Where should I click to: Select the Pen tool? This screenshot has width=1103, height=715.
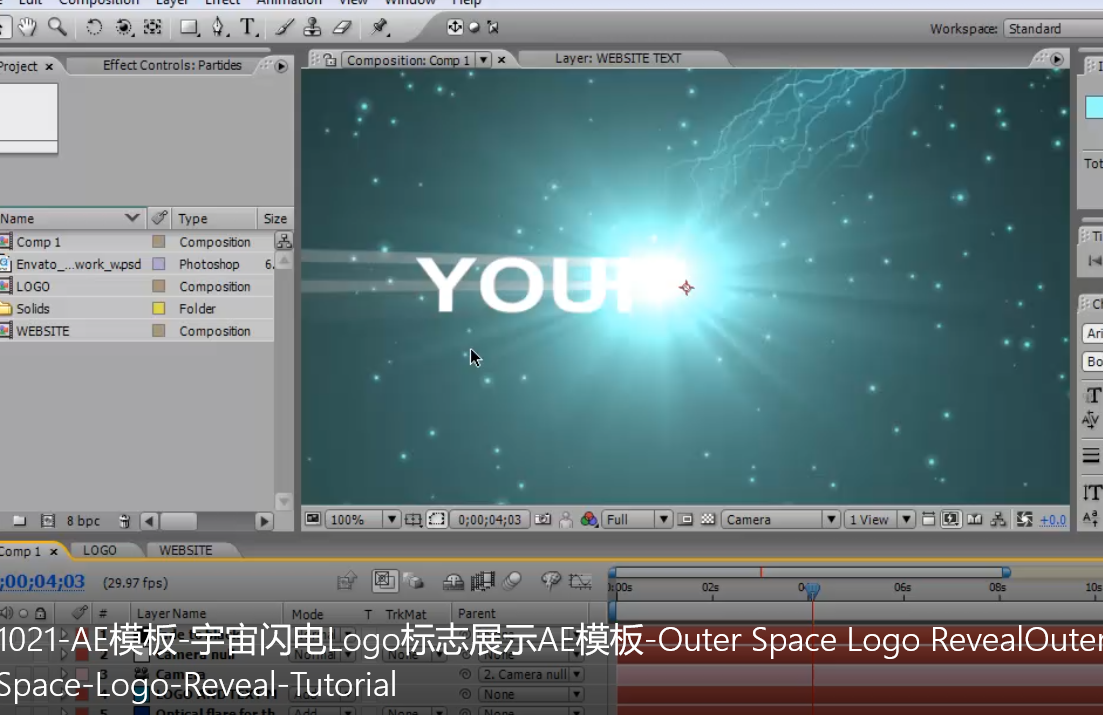(219, 27)
